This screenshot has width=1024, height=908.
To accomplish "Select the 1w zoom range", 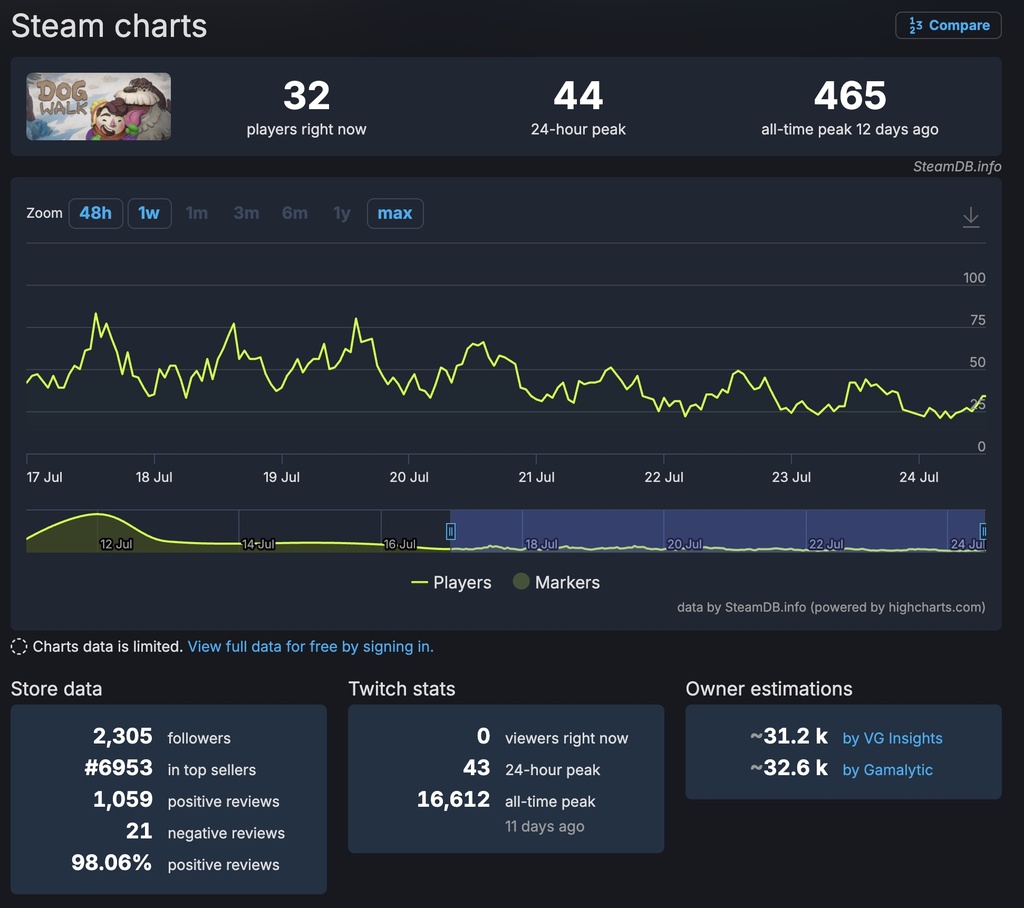I will click(x=149, y=213).
